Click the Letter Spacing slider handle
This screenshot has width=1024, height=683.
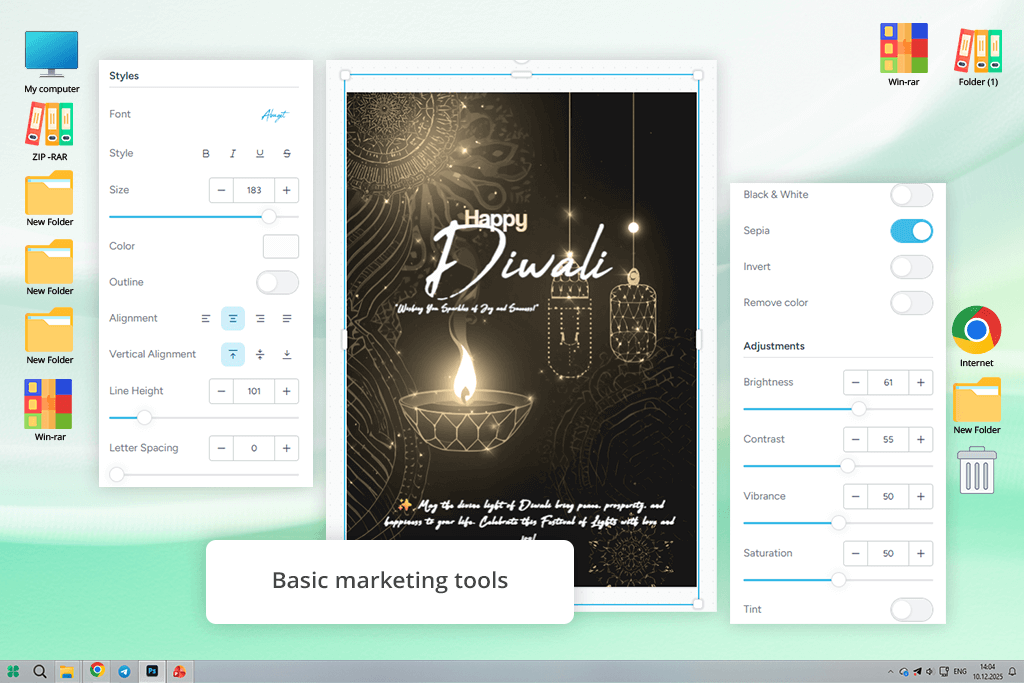(x=117, y=475)
